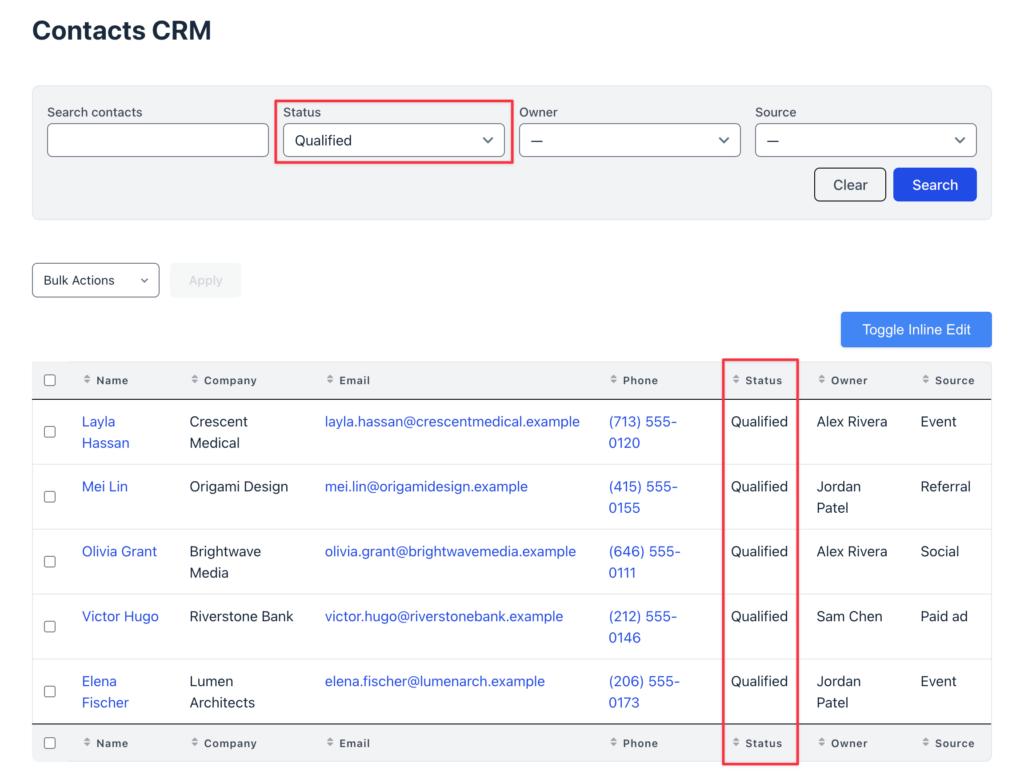Click the Contacts CRM page heading

point(121,30)
